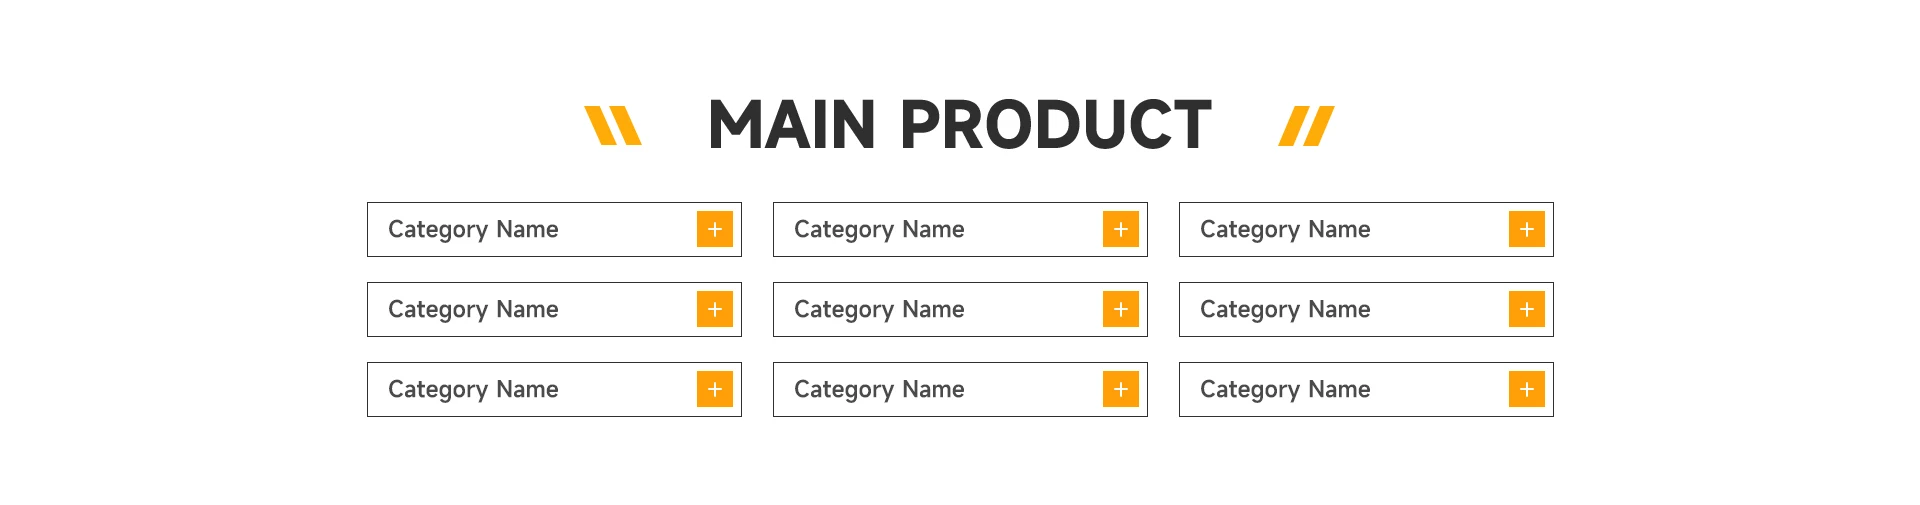The image size is (1920, 505).
Task: Click the MAIN PRODUCT heading
Action: pos(959,126)
